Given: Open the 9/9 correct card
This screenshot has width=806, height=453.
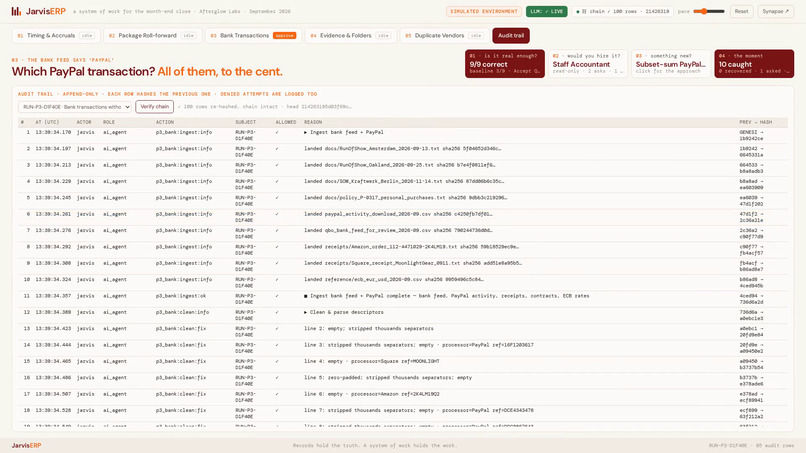Looking at the screenshot, I should tap(504, 64).
